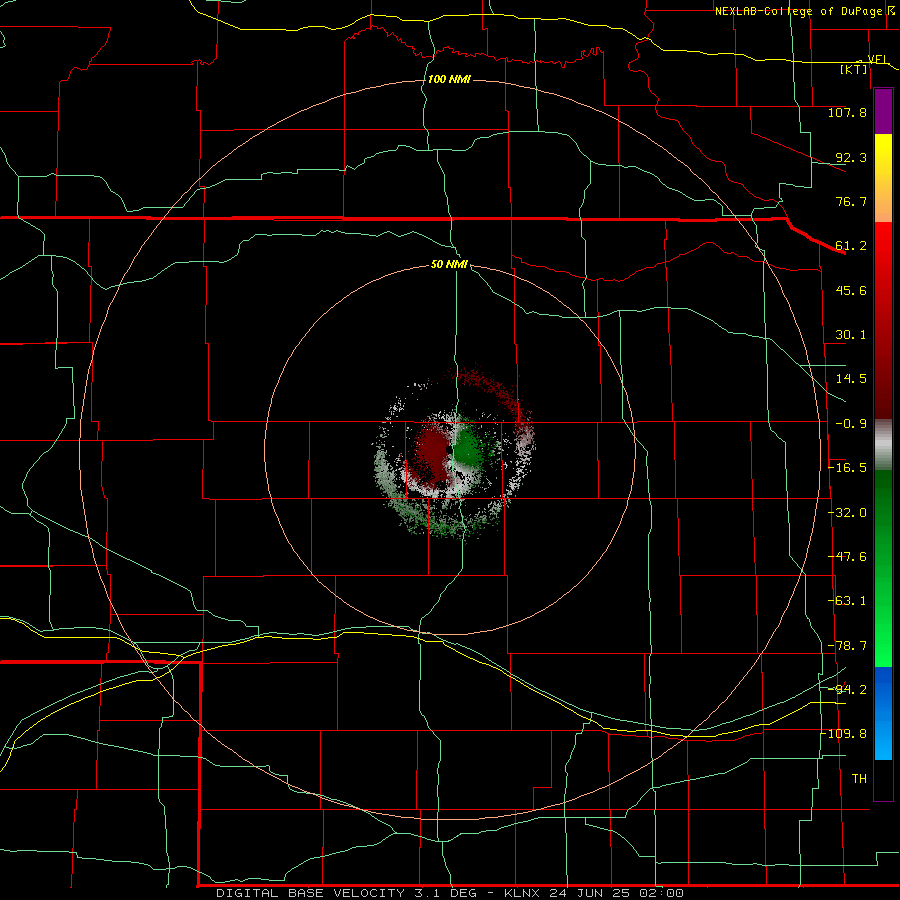Click the green inbound velocity blob at radar center
The height and width of the screenshot is (900, 900).
(470, 446)
